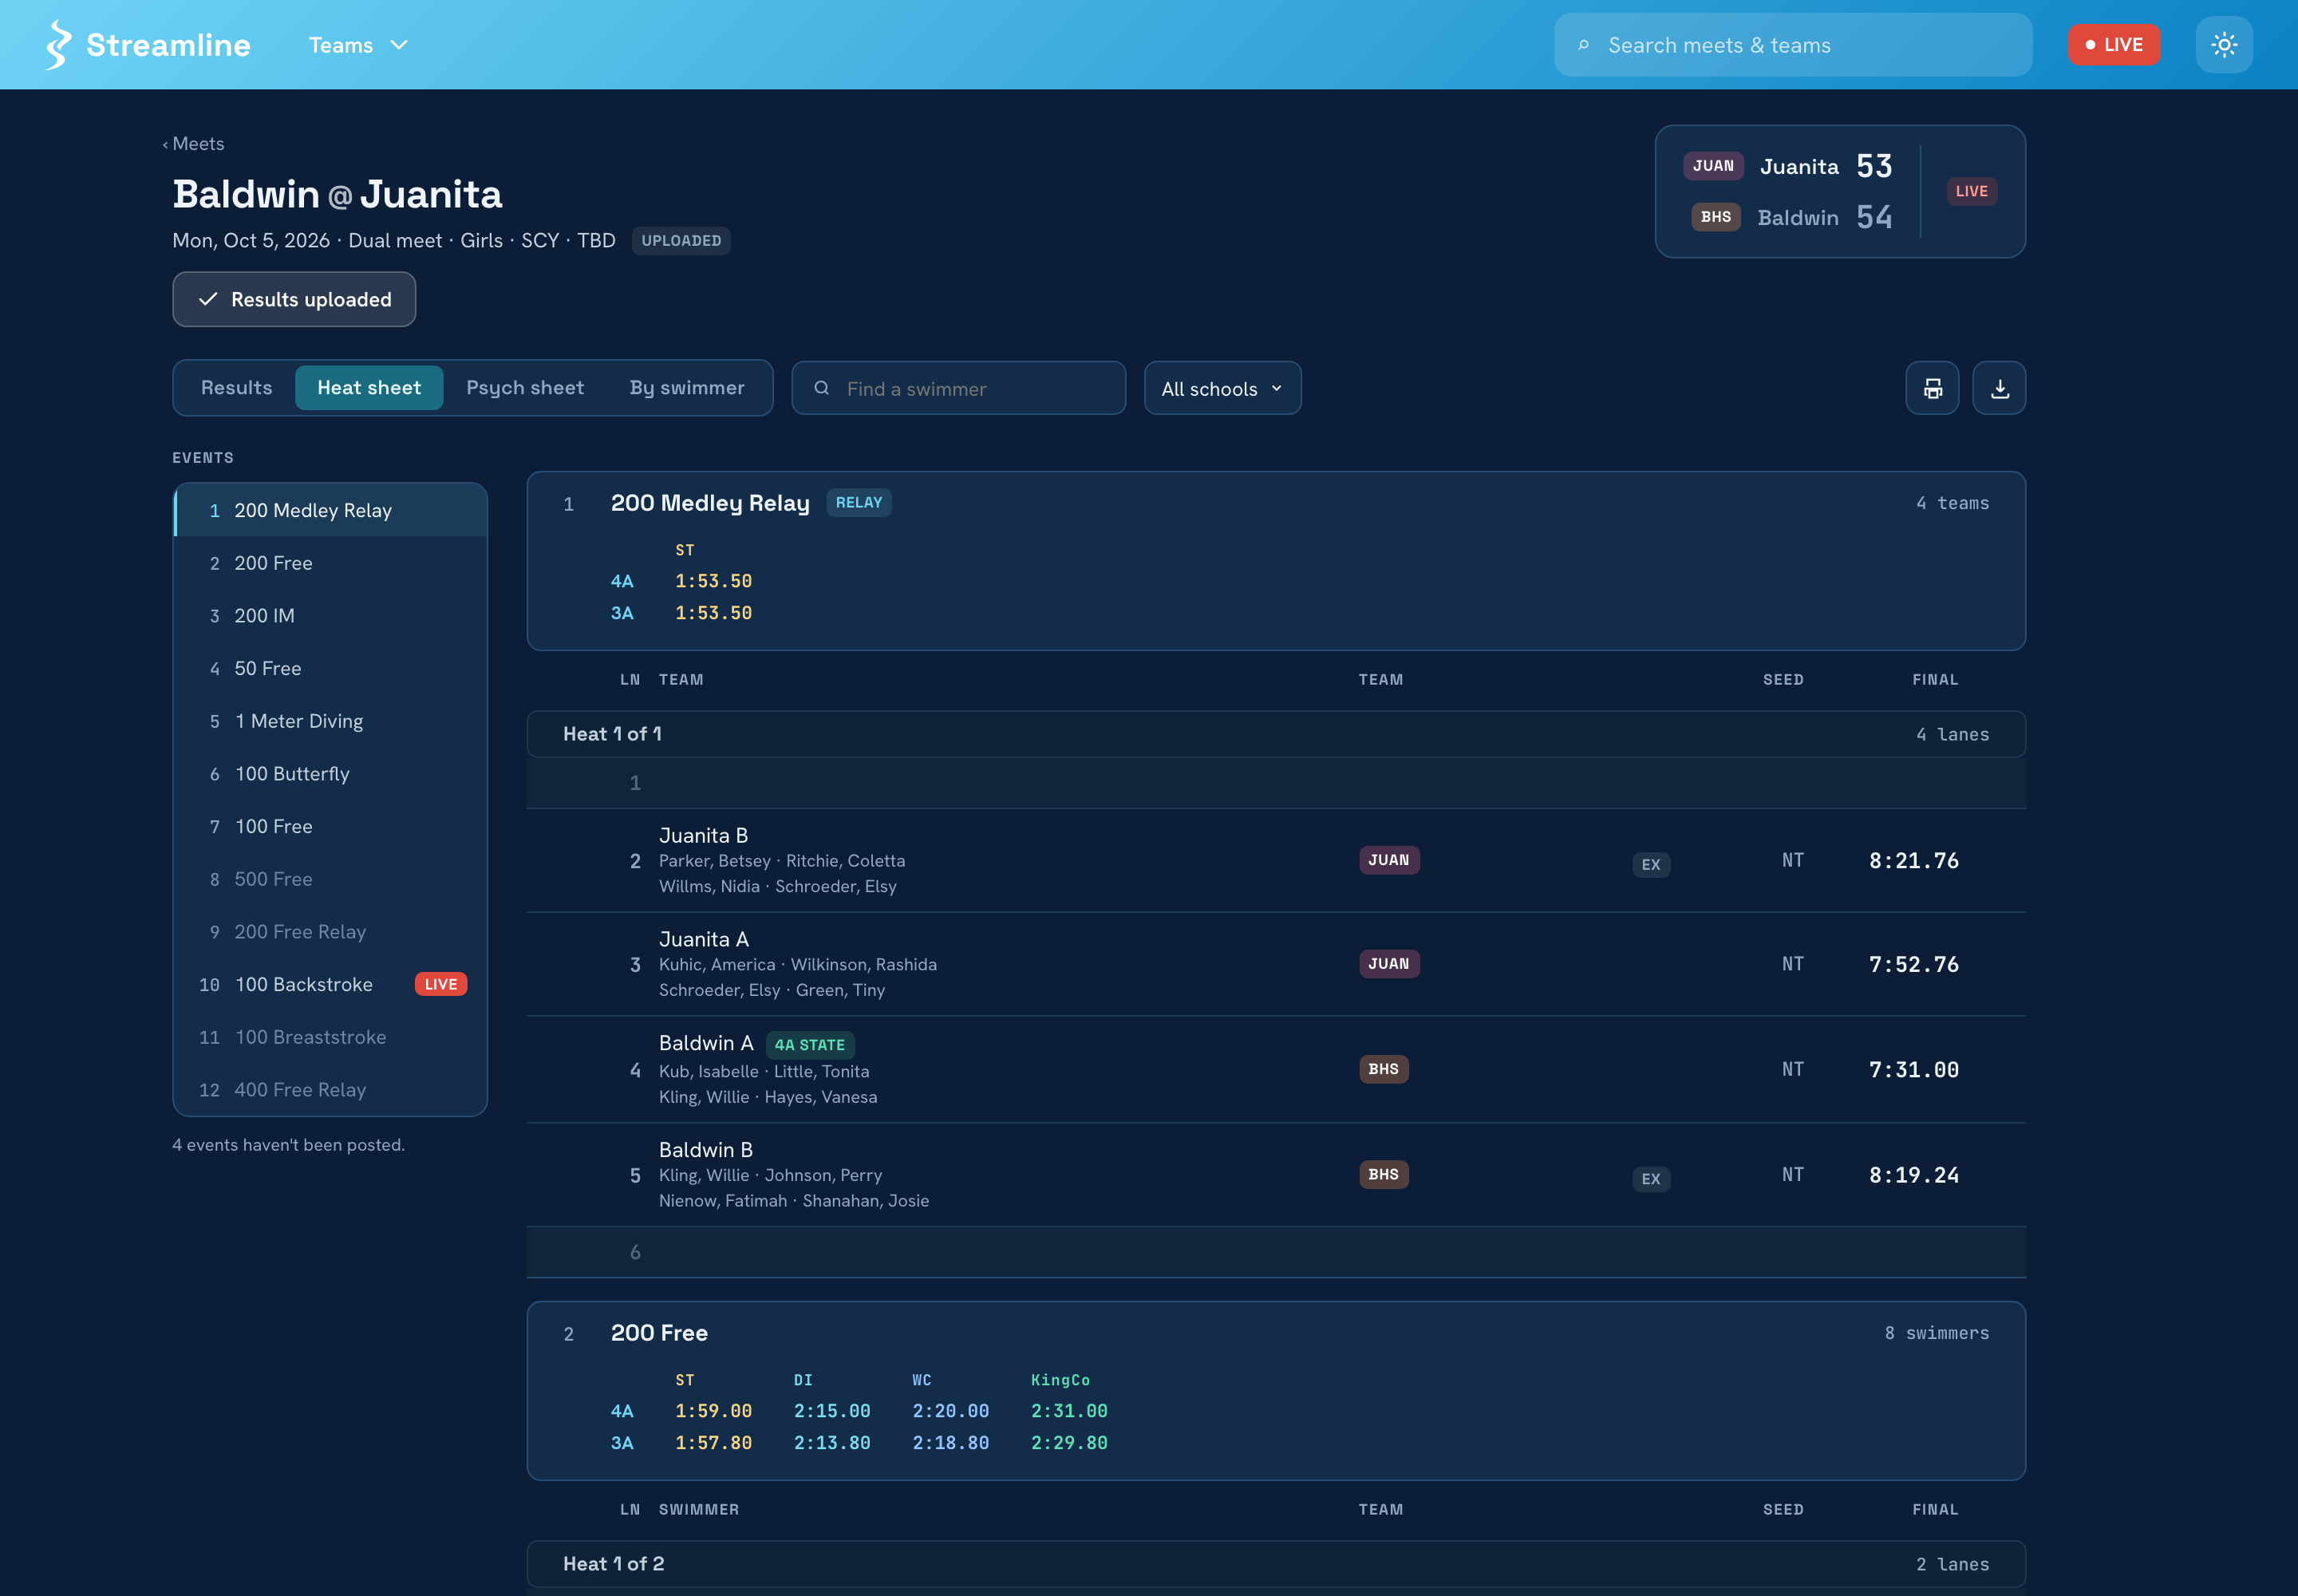
Task: Open the Teams dropdown menu
Action: coord(358,45)
